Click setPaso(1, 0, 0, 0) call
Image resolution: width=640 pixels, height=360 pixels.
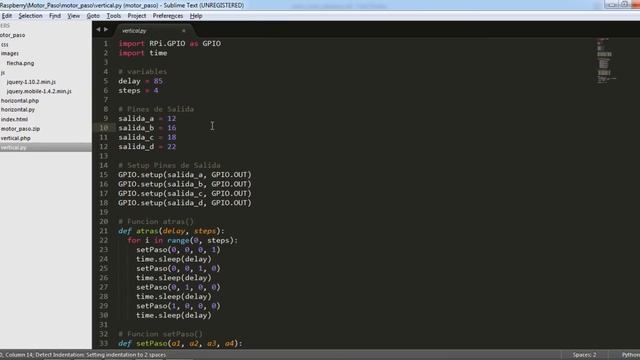pos(178,306)
